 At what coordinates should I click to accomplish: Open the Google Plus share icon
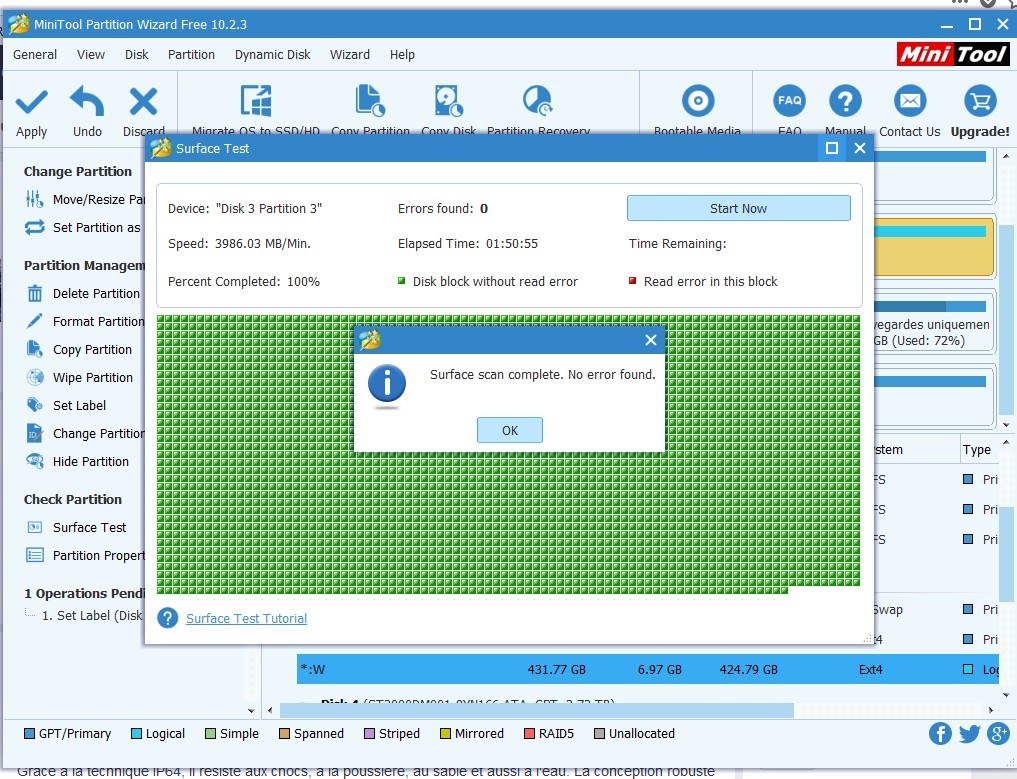tap(998, 734)
